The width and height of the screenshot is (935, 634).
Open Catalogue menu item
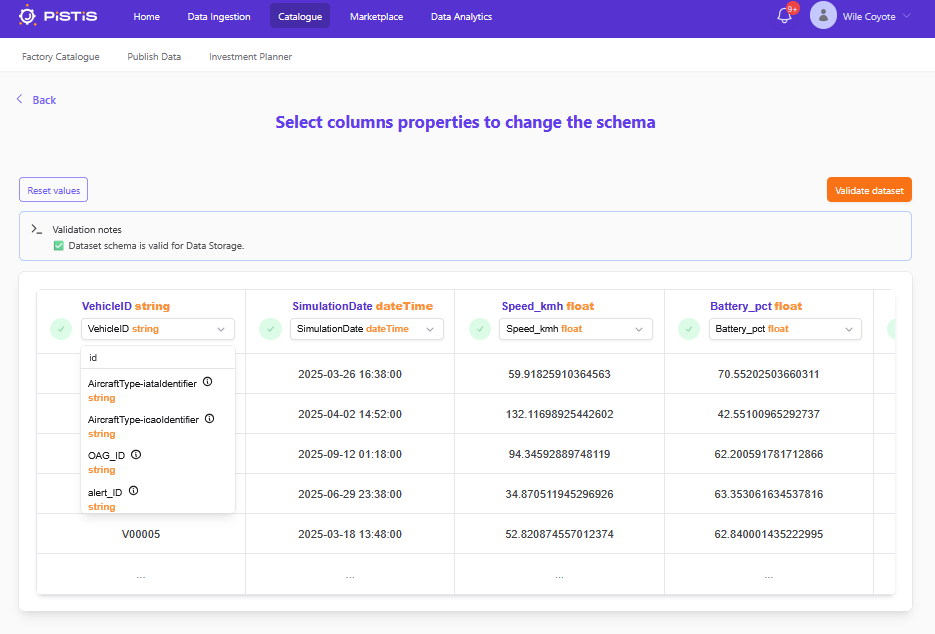point(300,16)
